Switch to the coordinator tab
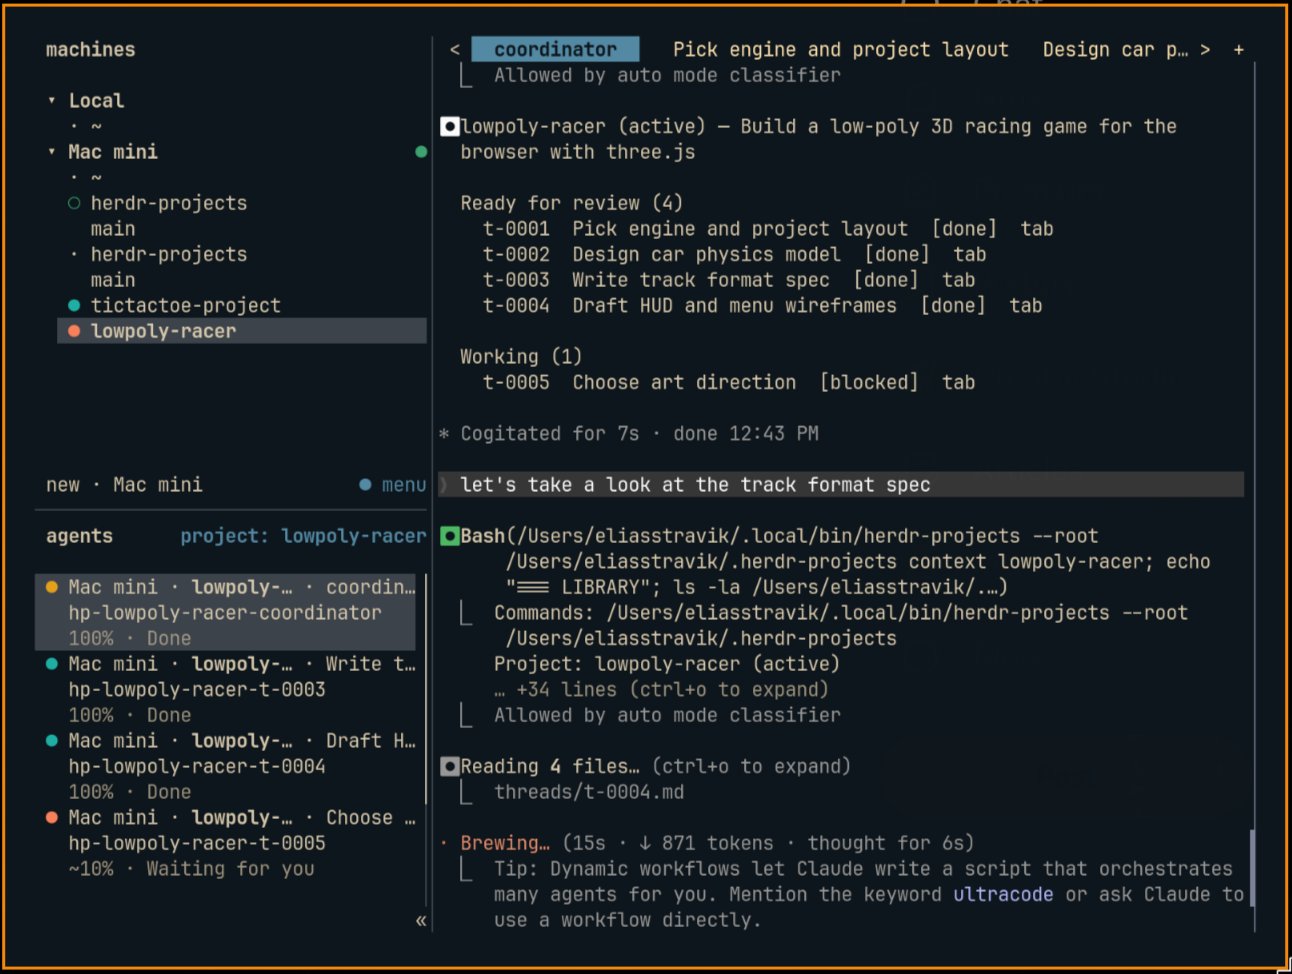 [555, 49]
